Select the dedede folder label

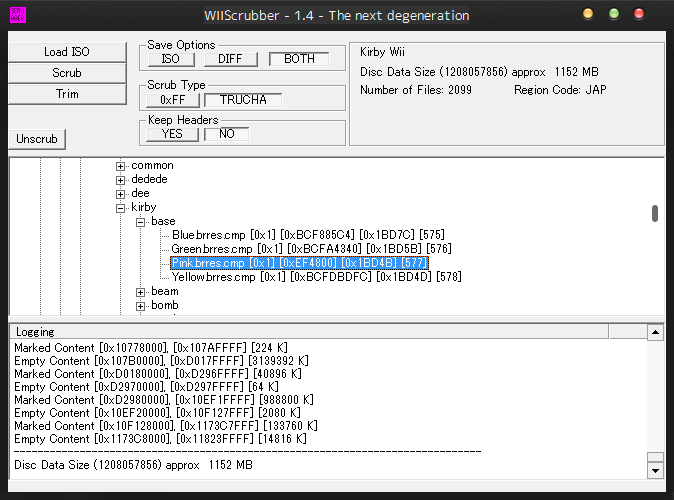[x=149, y=179]
